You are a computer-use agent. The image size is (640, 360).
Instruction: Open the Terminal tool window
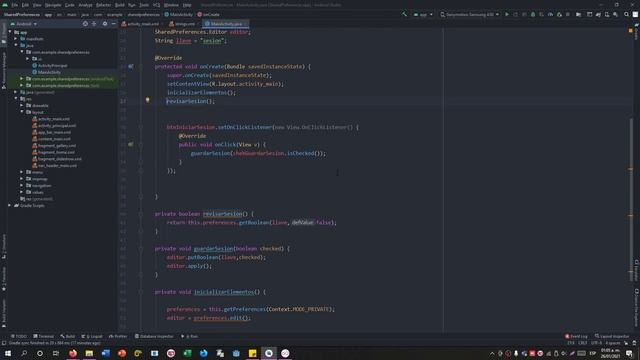click(x=44, y=336)
